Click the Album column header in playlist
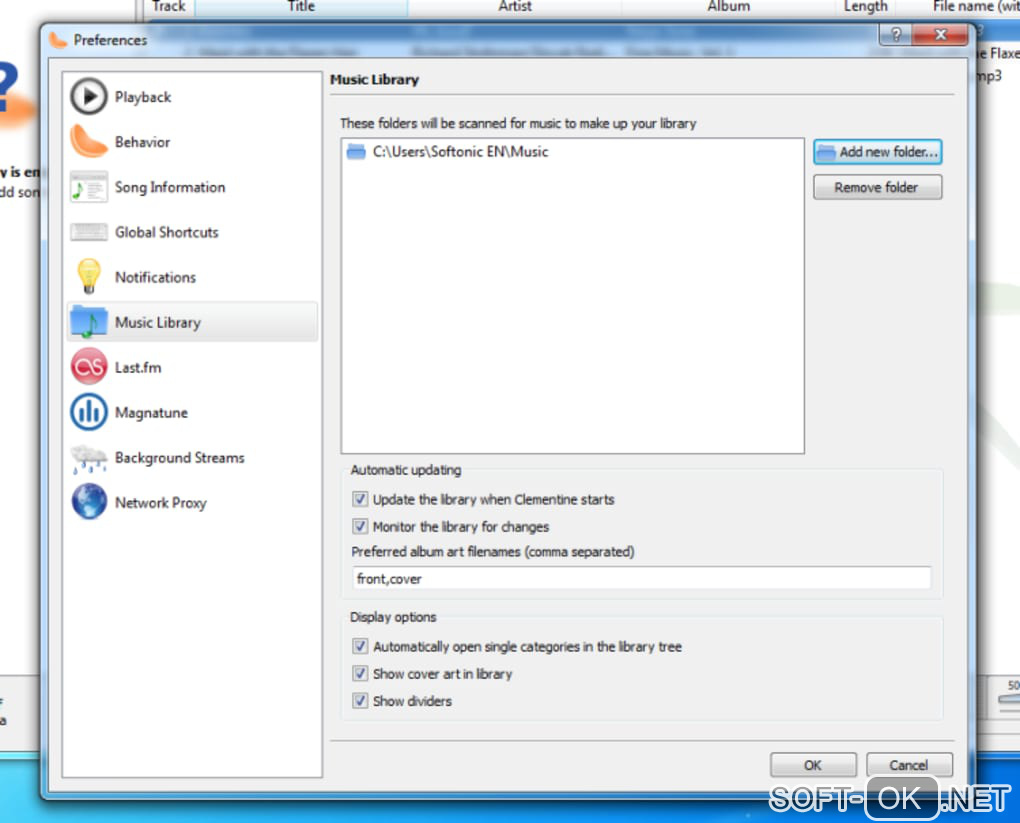 pos(729,7)
